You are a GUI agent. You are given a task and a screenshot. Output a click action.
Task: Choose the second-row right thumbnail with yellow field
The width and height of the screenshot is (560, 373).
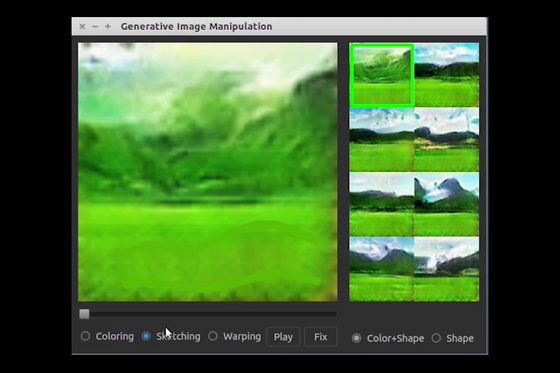point(447,140)
